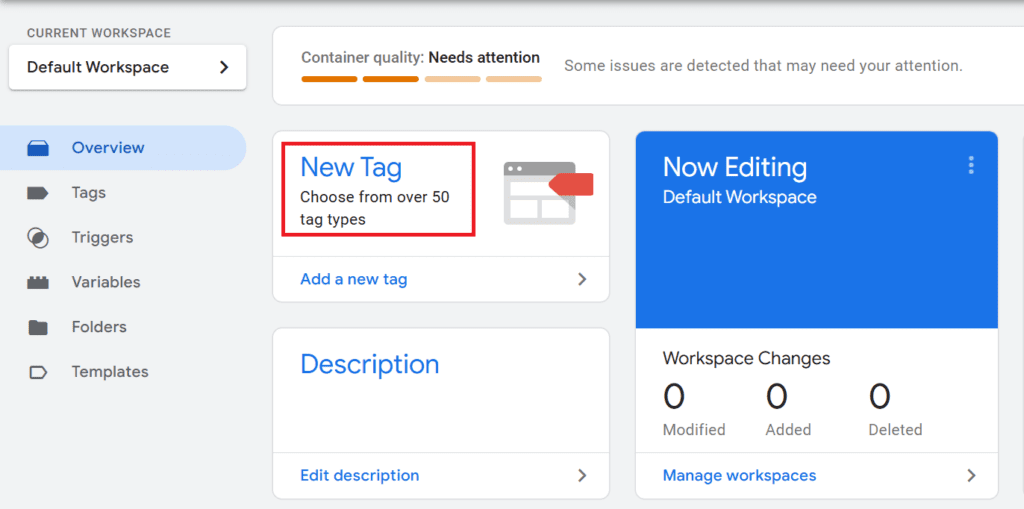Viewport: 1024px width, 509px height.
Task: Click the Variables brick icon
Action: pyautogui.click(x=38, y=283)
